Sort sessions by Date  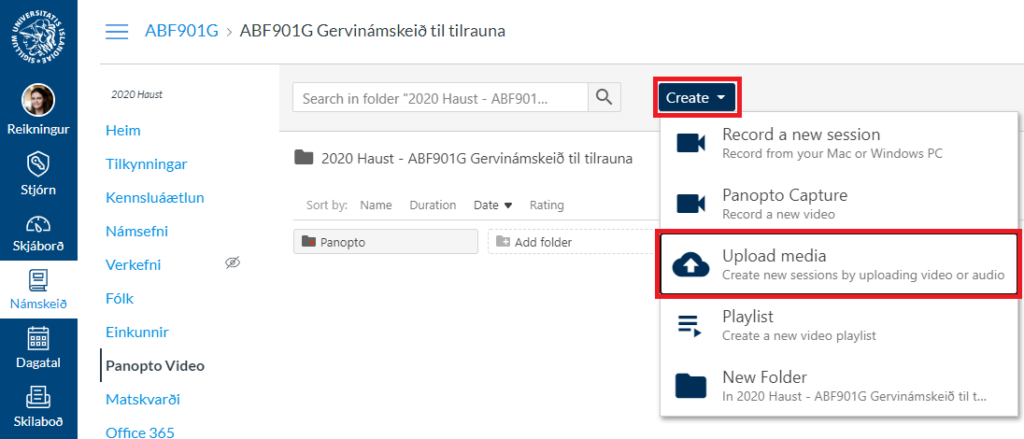tap(486, 205)
